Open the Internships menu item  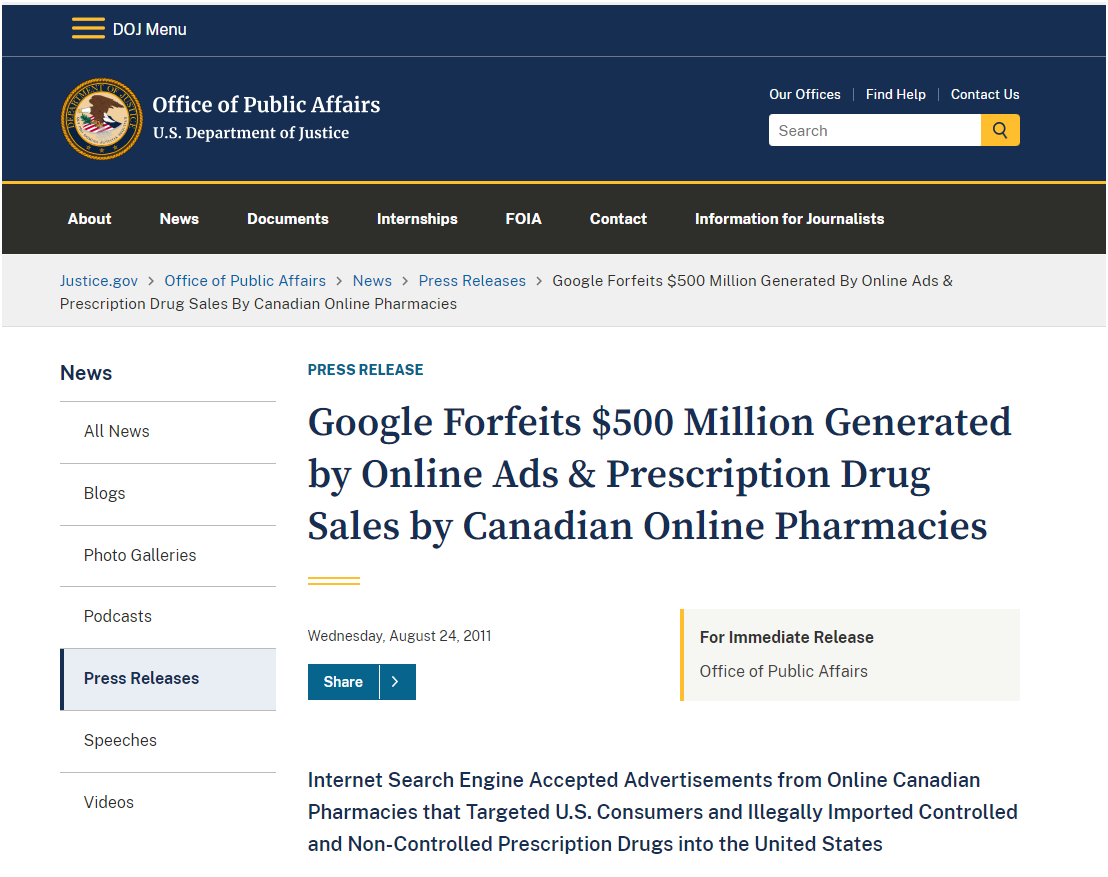coord(417,219)
